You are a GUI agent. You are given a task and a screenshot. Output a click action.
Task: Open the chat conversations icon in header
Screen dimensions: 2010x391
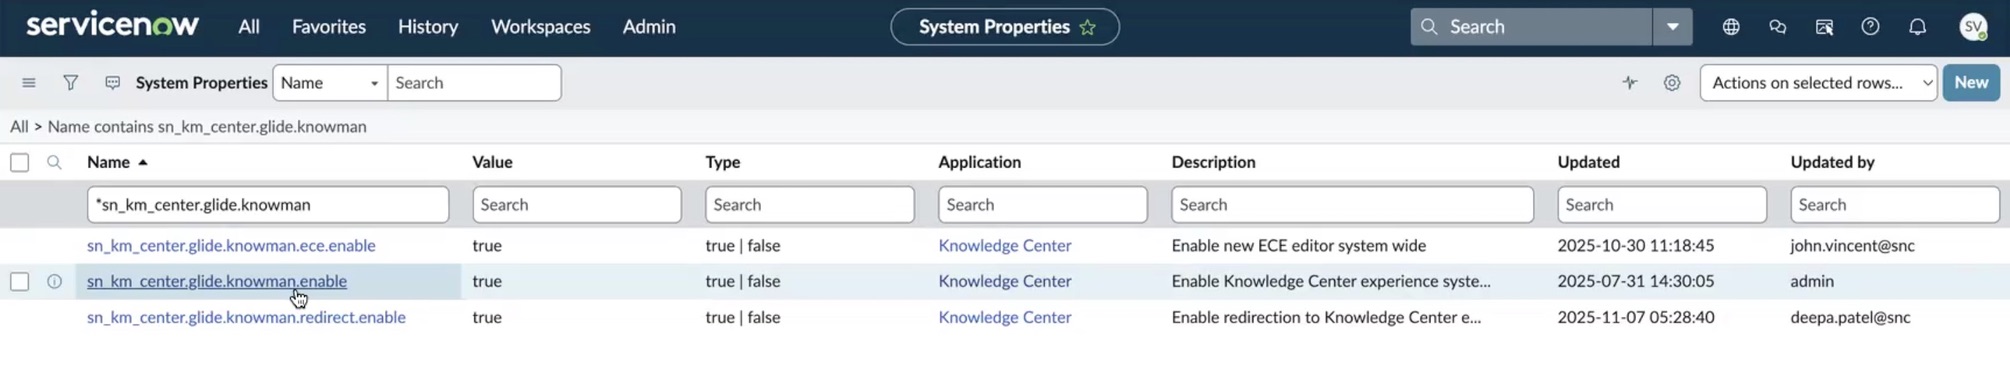[x=1777, y=27]
